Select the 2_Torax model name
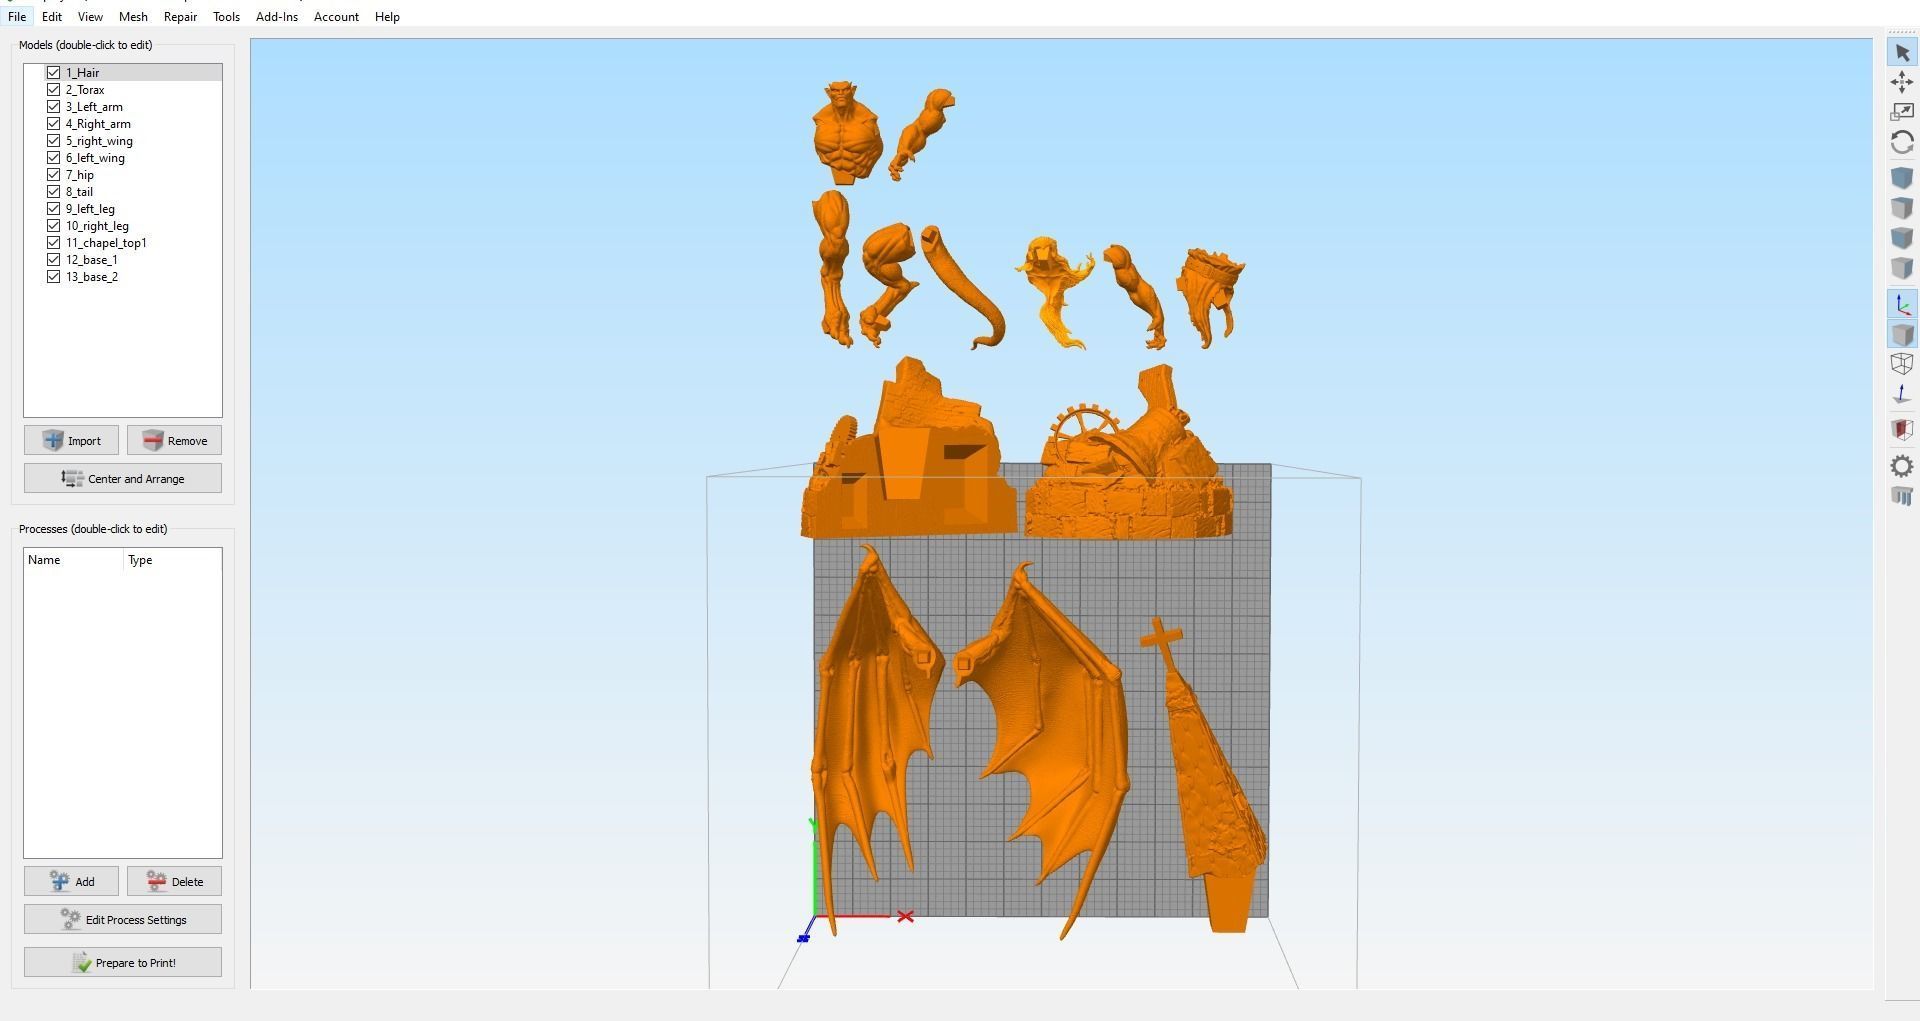This screenshot has height=1021, width=1920. click(x=85, y=90)
